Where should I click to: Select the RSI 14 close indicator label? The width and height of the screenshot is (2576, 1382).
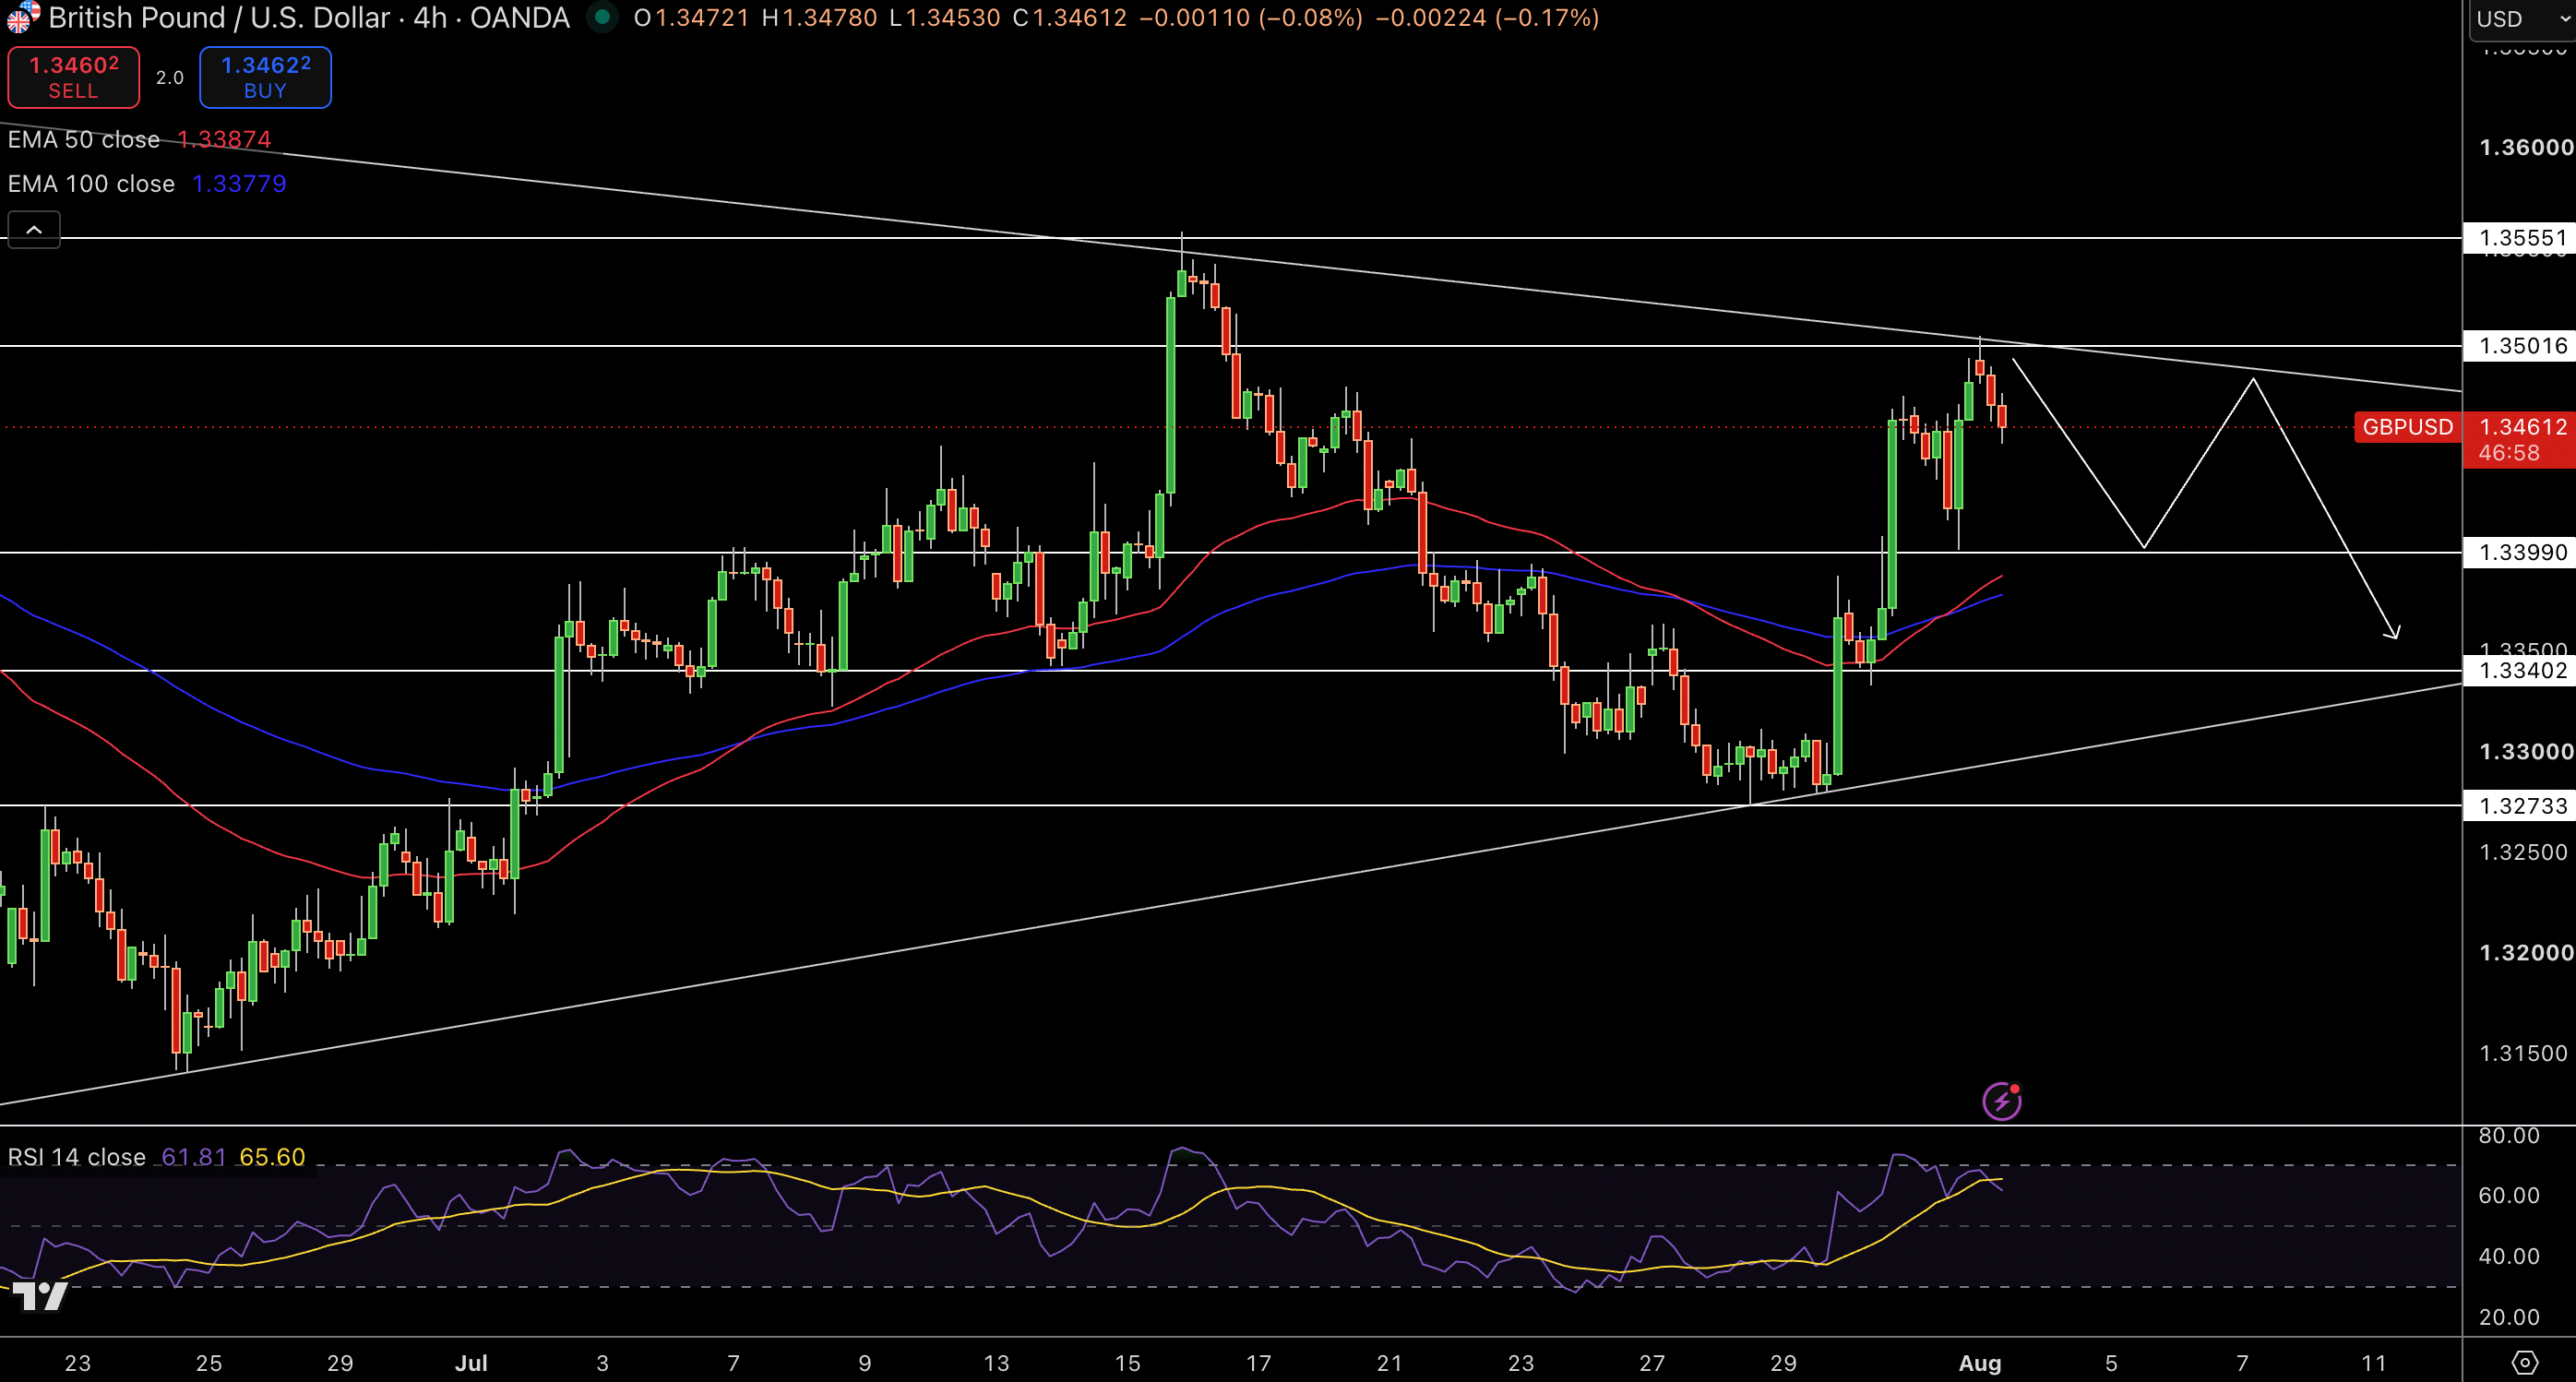(77, 1157)
